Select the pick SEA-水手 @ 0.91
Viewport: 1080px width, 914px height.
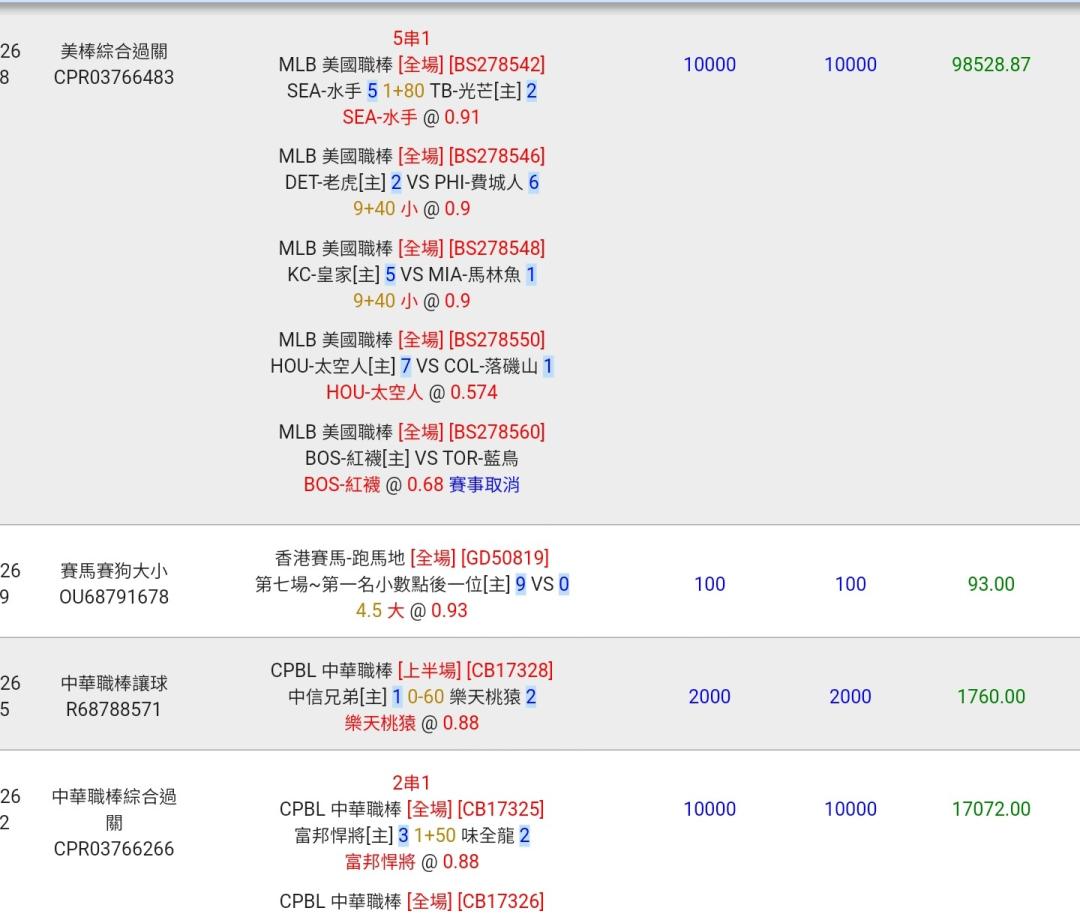coord(411,117)
